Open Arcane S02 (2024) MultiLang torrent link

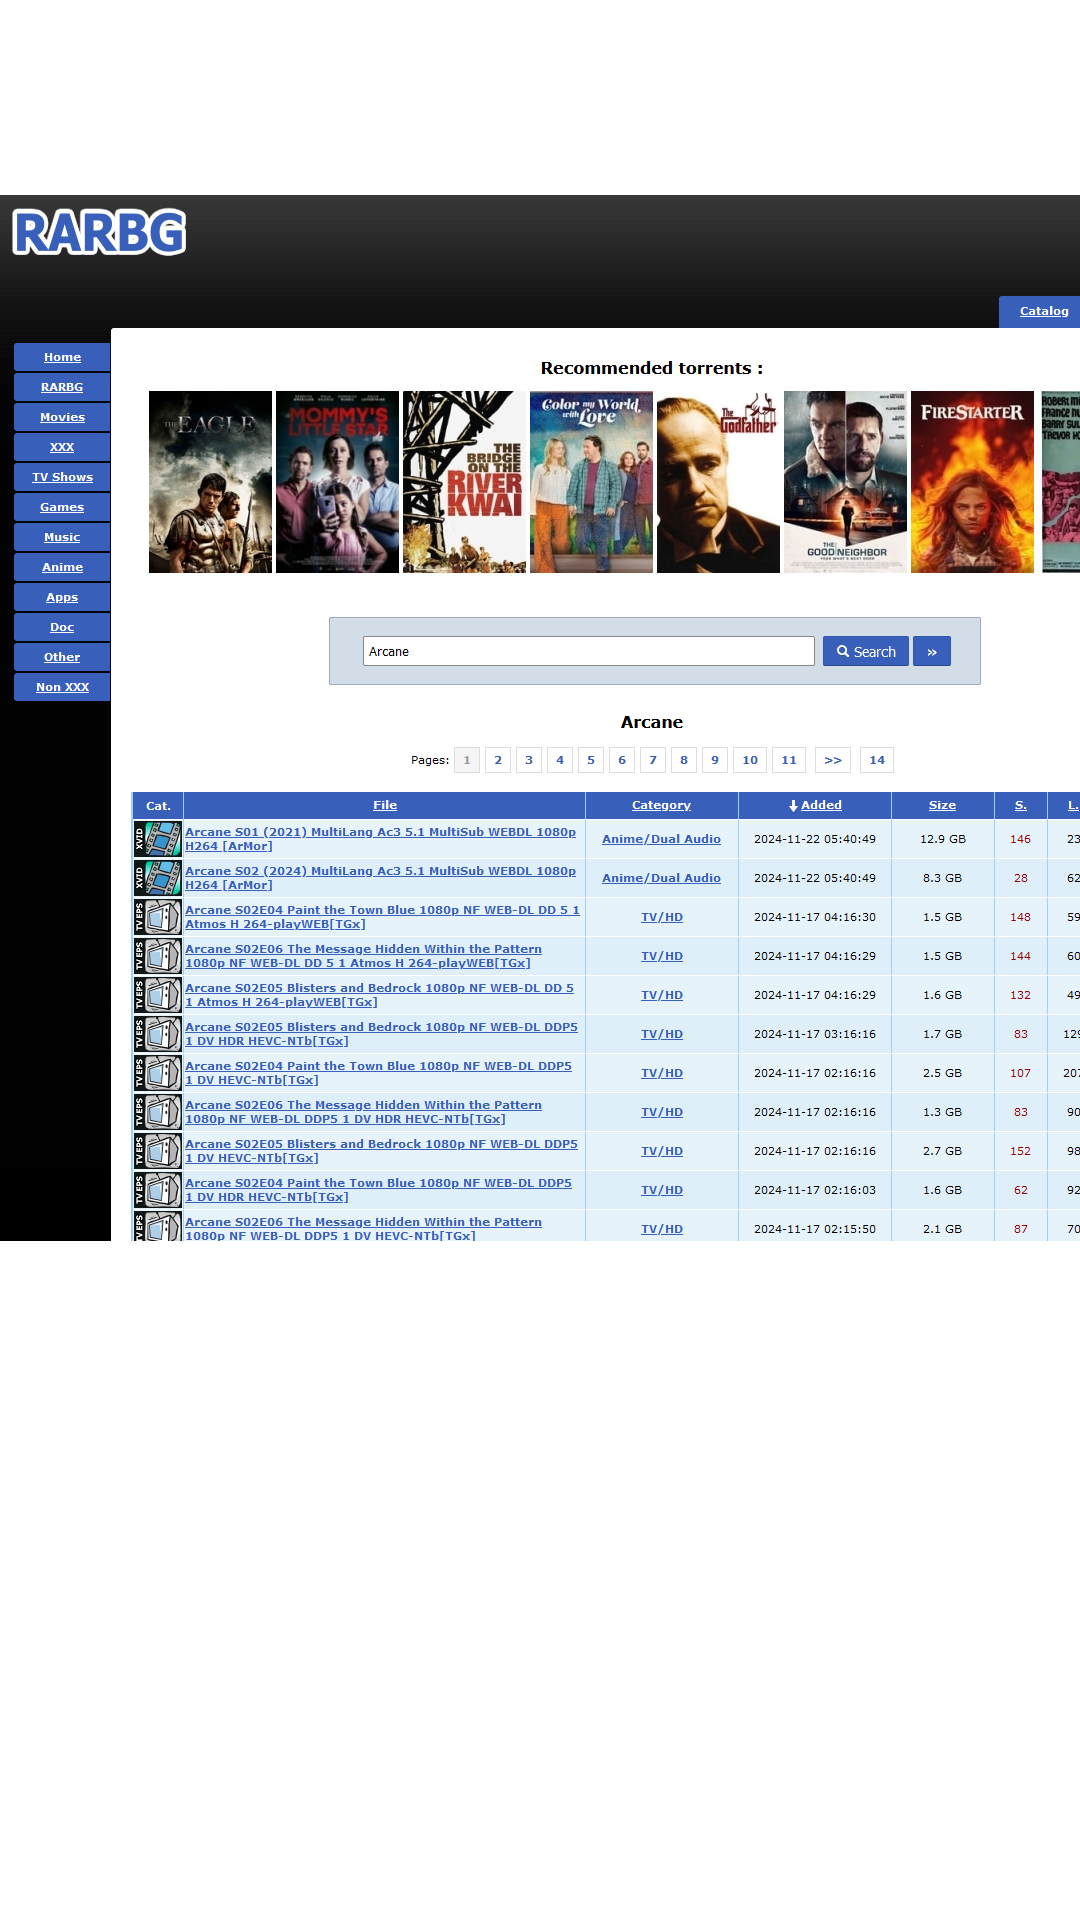pos(381,878)
